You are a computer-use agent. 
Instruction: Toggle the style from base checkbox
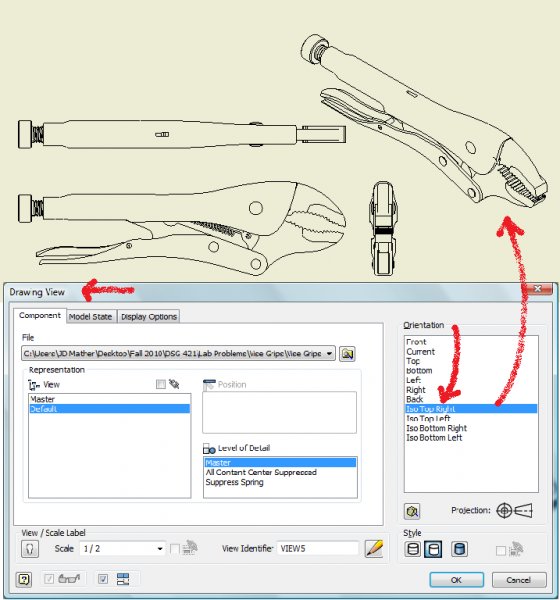[x=500, y=551]
